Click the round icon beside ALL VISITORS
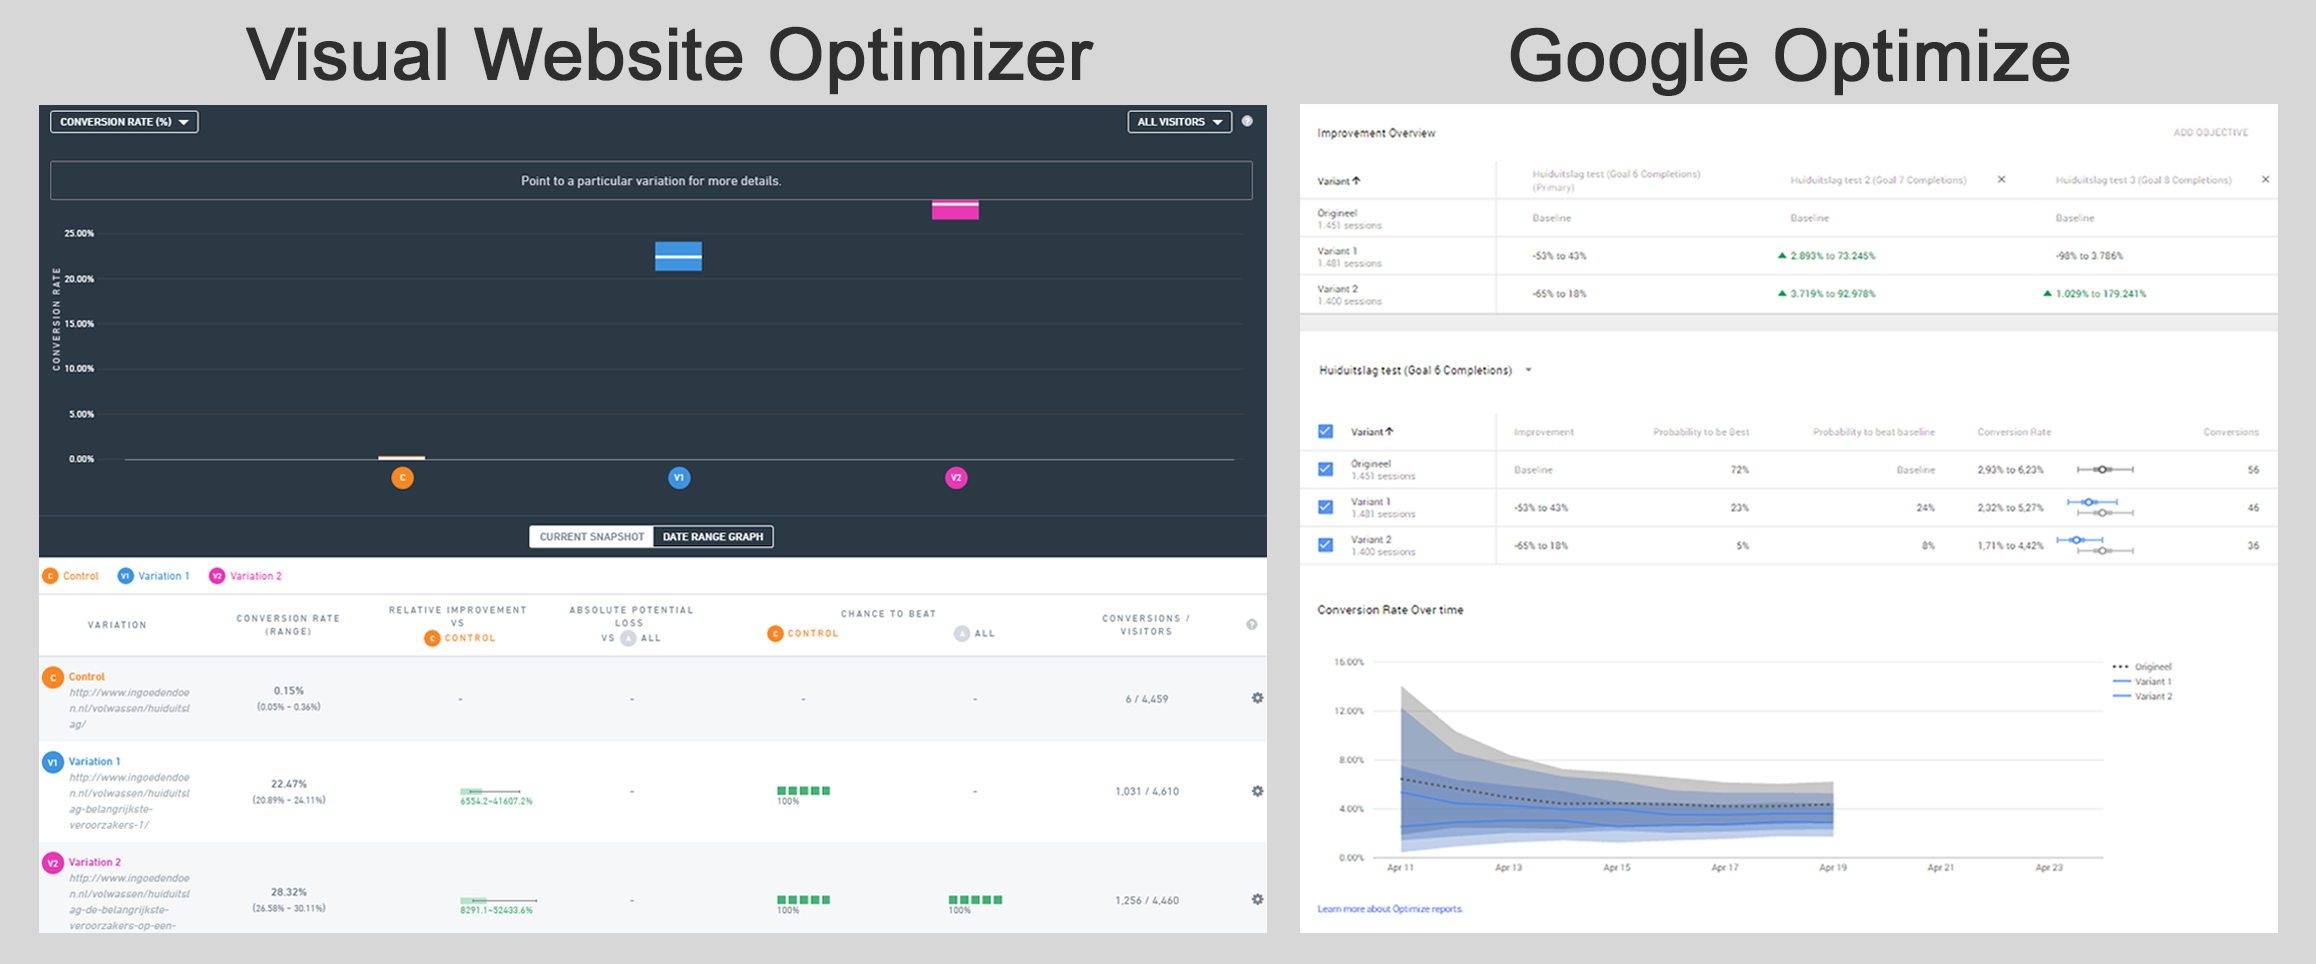 coord(1247,121)
